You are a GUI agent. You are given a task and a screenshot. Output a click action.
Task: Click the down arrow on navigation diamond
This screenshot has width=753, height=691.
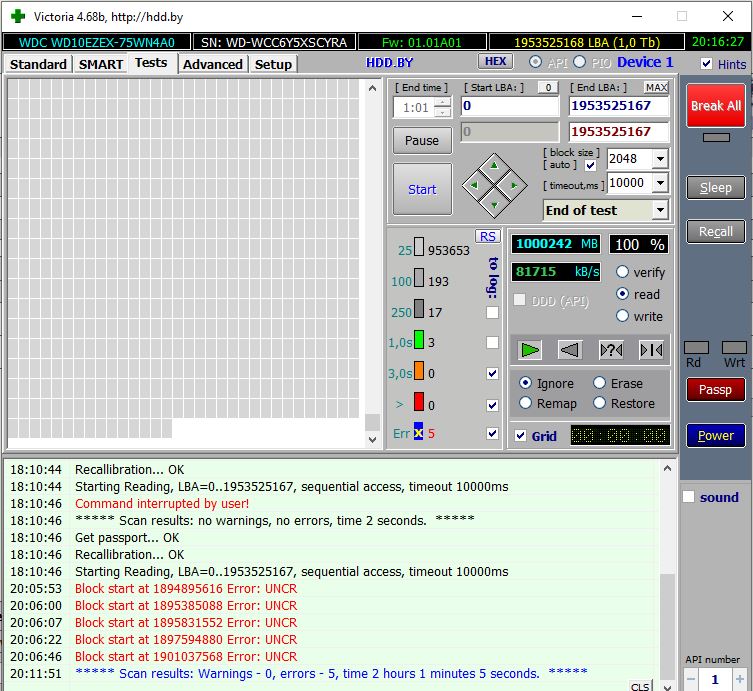pos(494,205)
